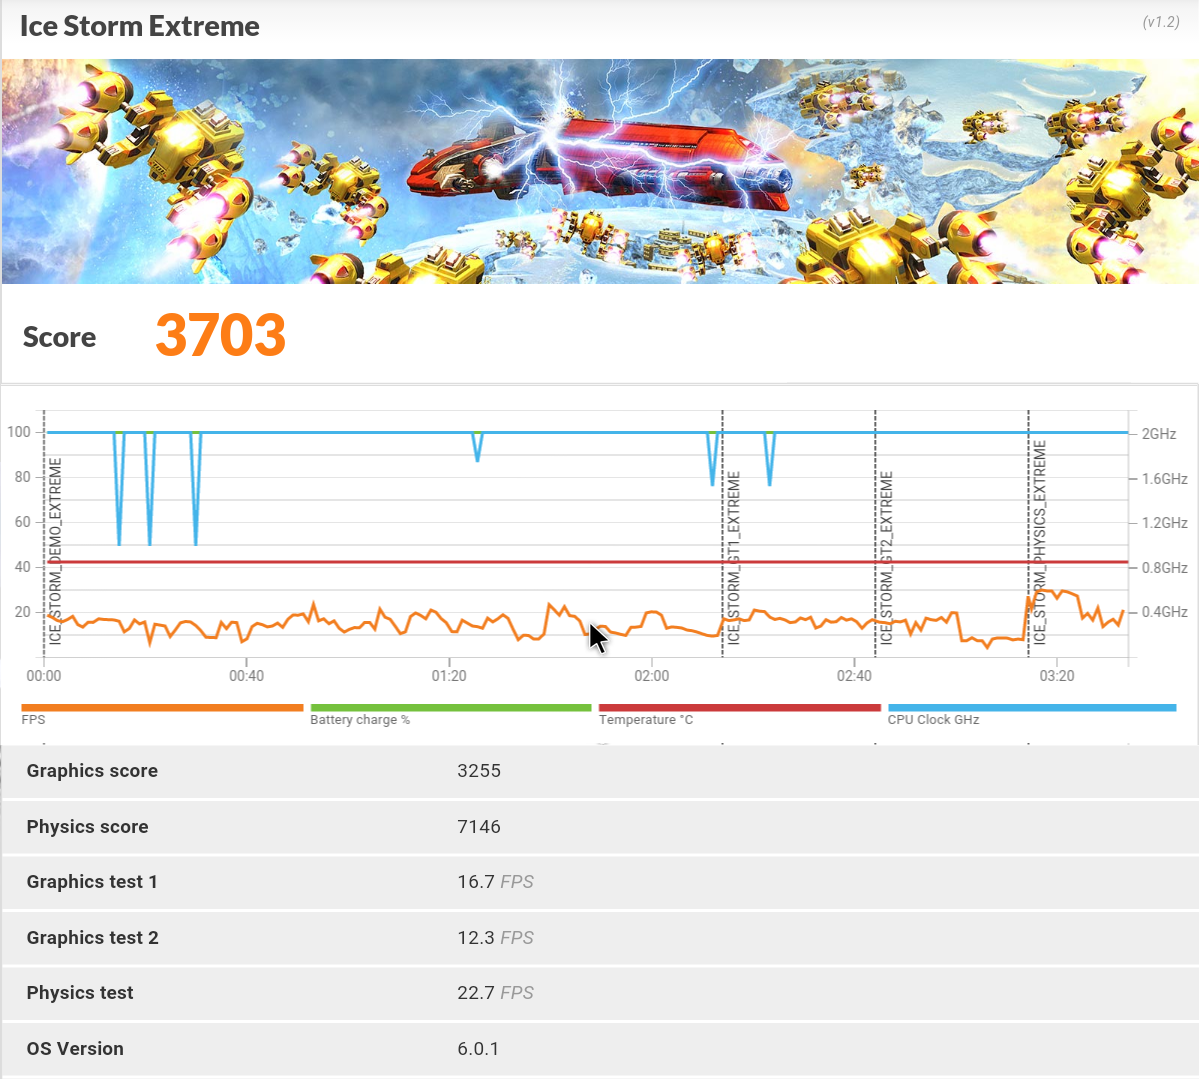This screenshot has height=1079, width=1199.
Task: Click the "00:00" time axis label
Action: [44, 676]
